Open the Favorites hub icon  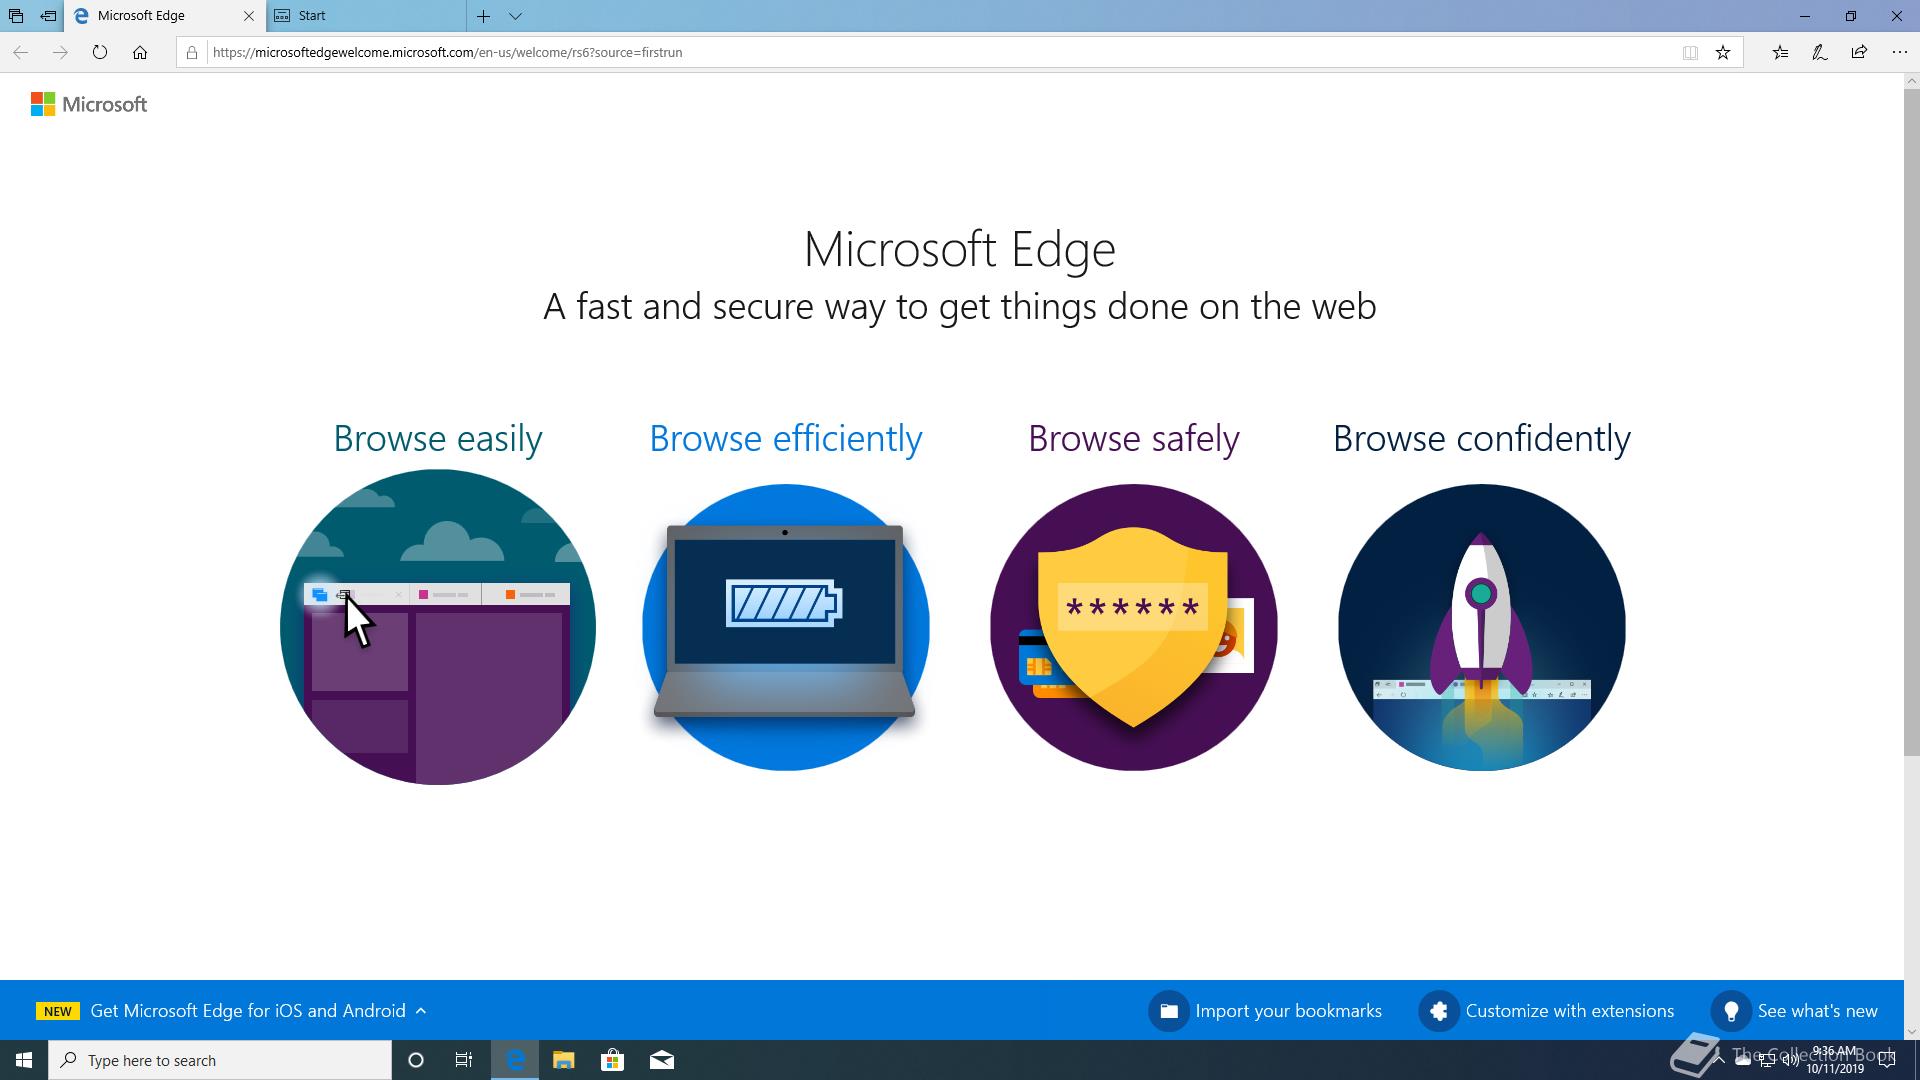[x=1780, y=53]
